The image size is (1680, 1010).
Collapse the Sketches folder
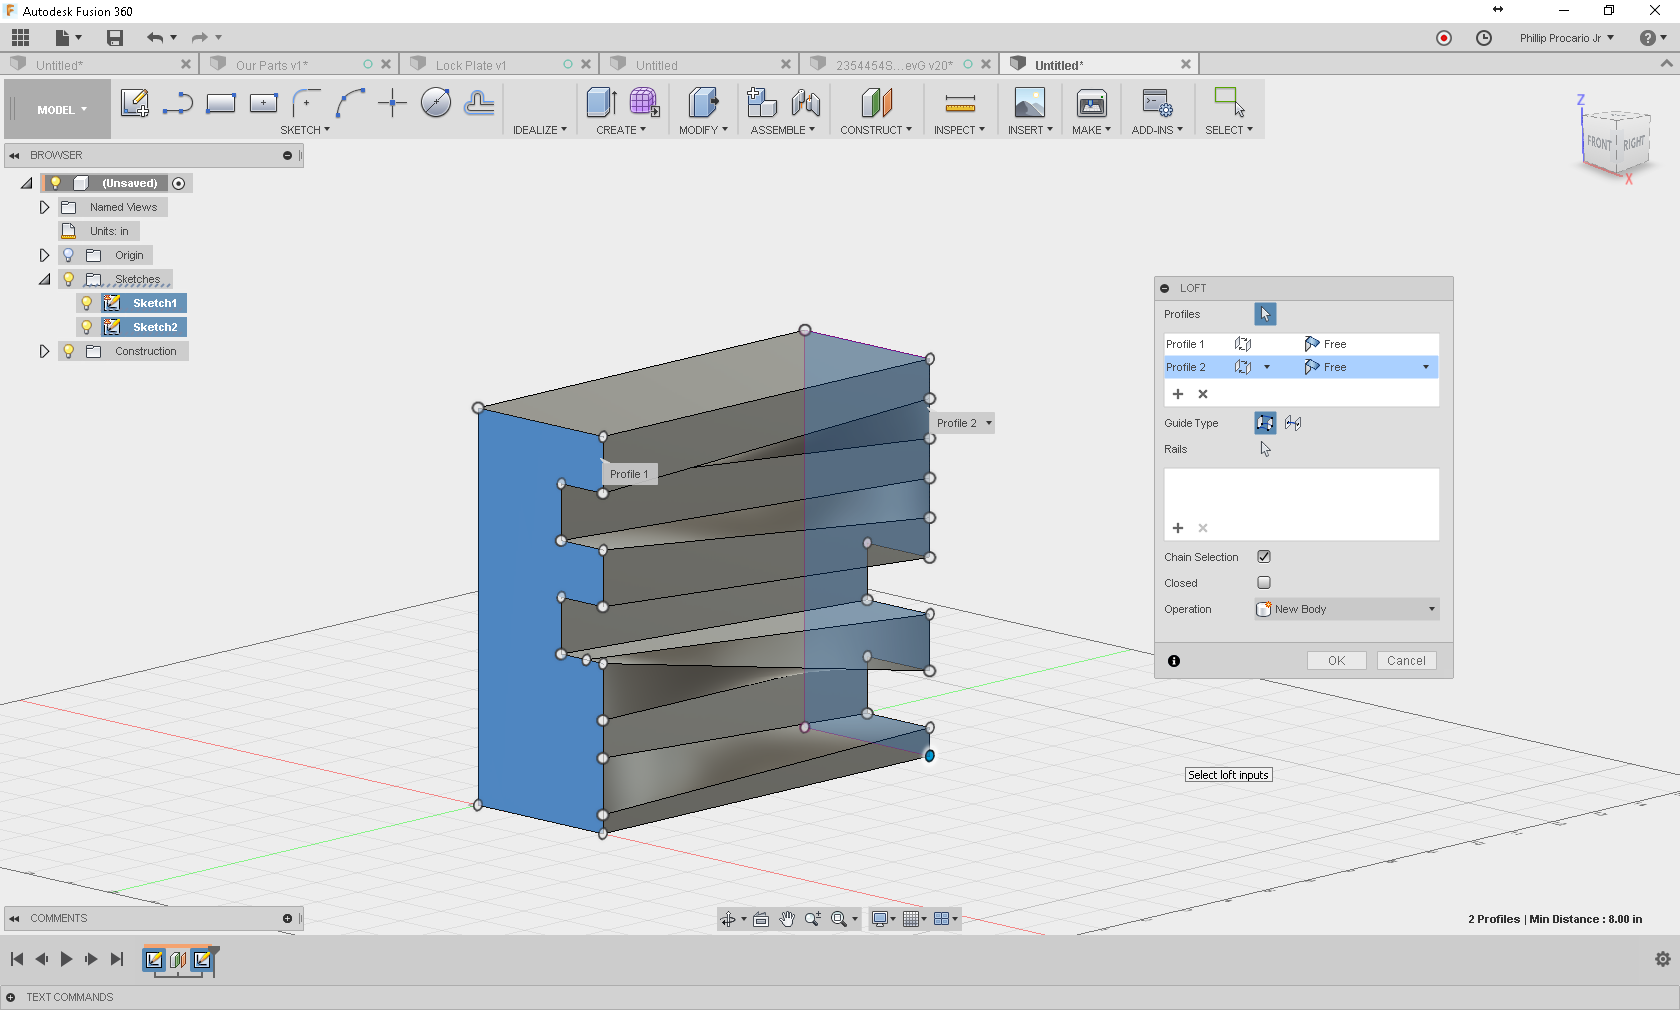click(x=44, y=279)
